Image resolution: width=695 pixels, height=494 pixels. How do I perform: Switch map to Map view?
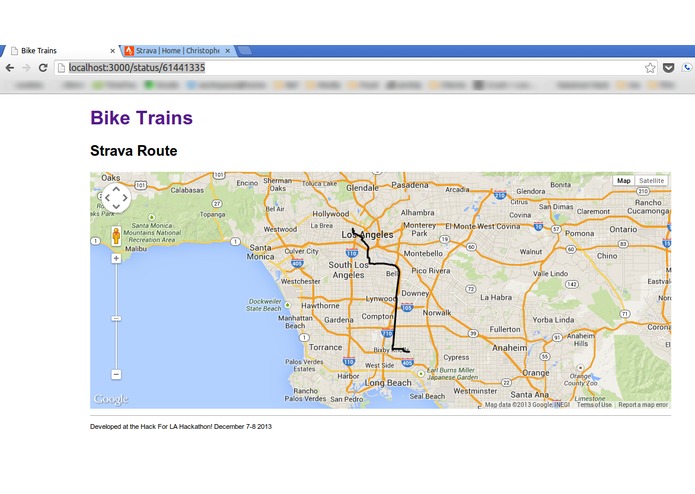[624, 181]
